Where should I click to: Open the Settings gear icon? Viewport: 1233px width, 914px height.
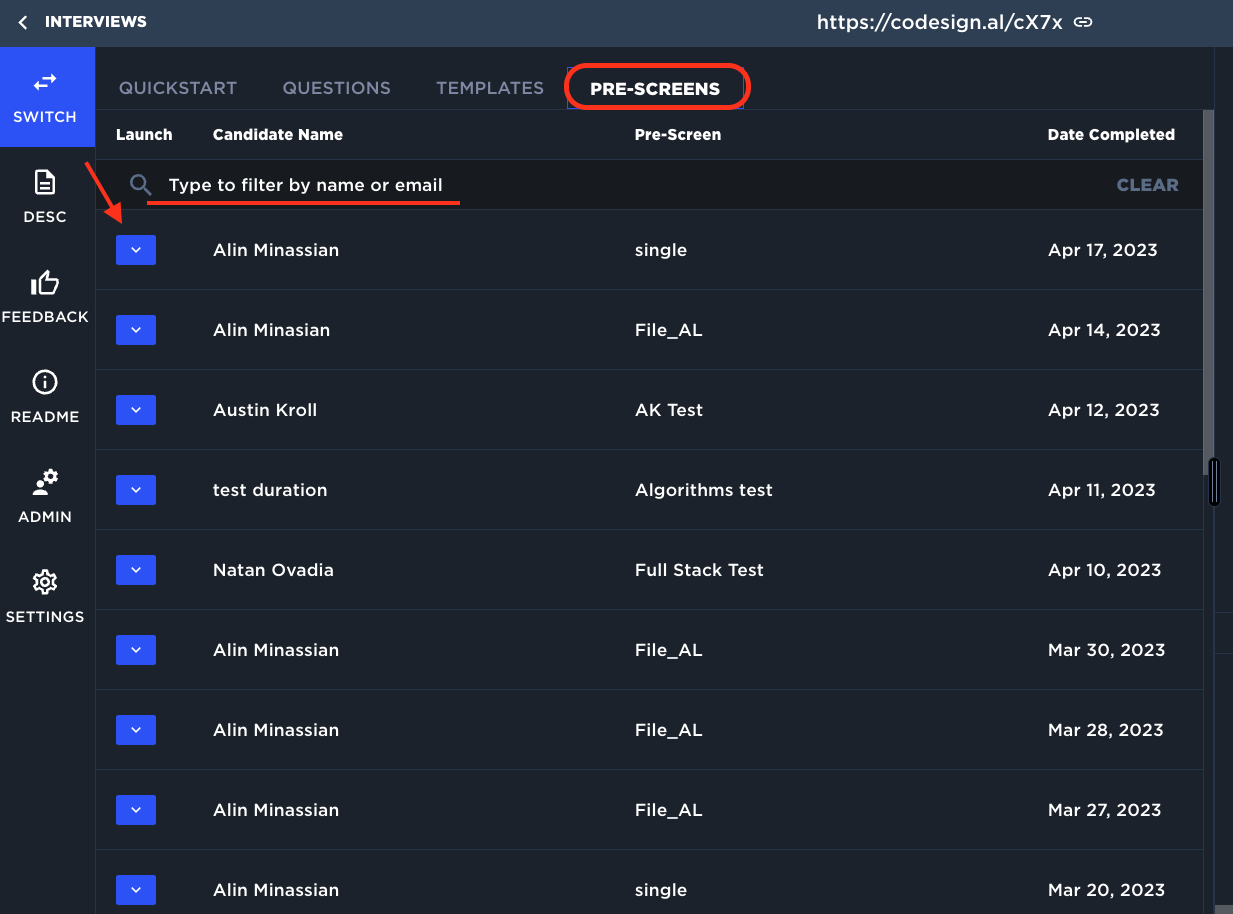pyautogui.click(x=45, y=583)
